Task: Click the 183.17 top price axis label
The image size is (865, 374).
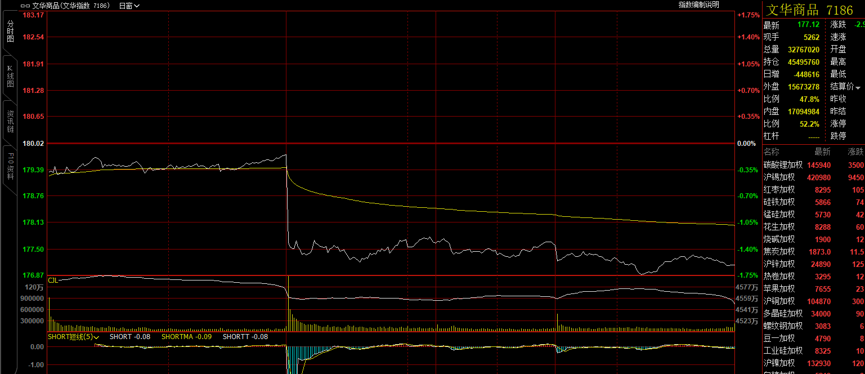Action: point(33,15)
